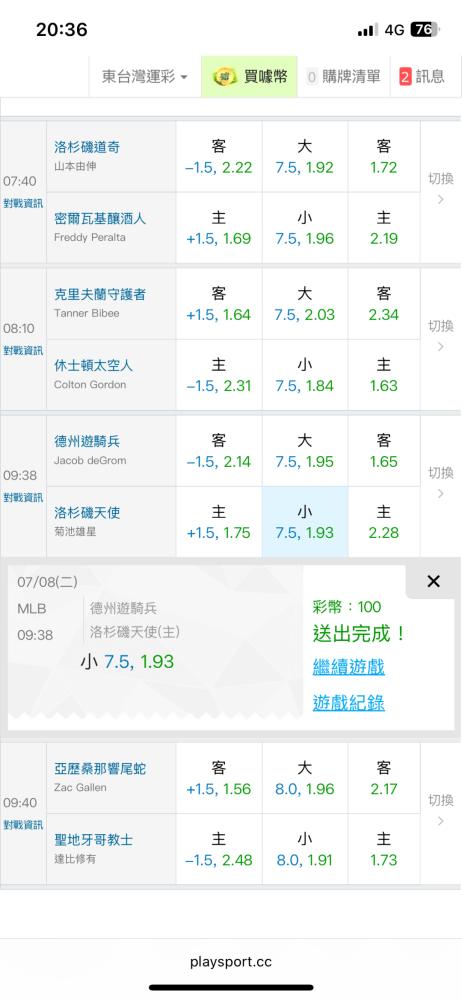Select the highlighted 小 7.5, 1.93 Angels cell

click(x=305, y=522)
